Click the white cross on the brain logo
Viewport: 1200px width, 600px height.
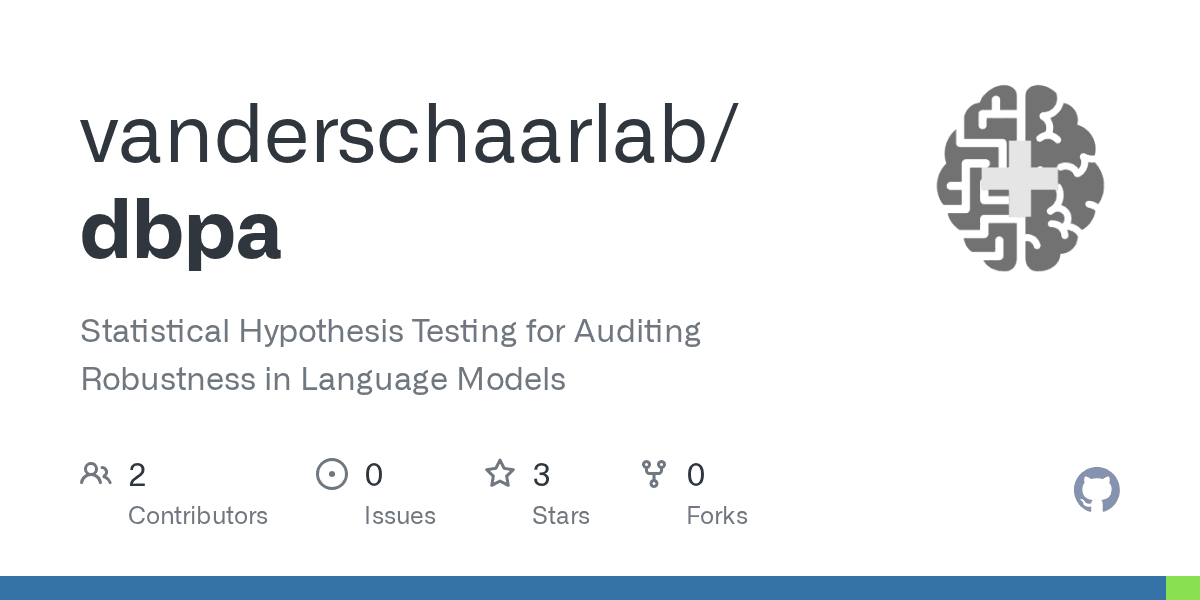pos(1020,179)
